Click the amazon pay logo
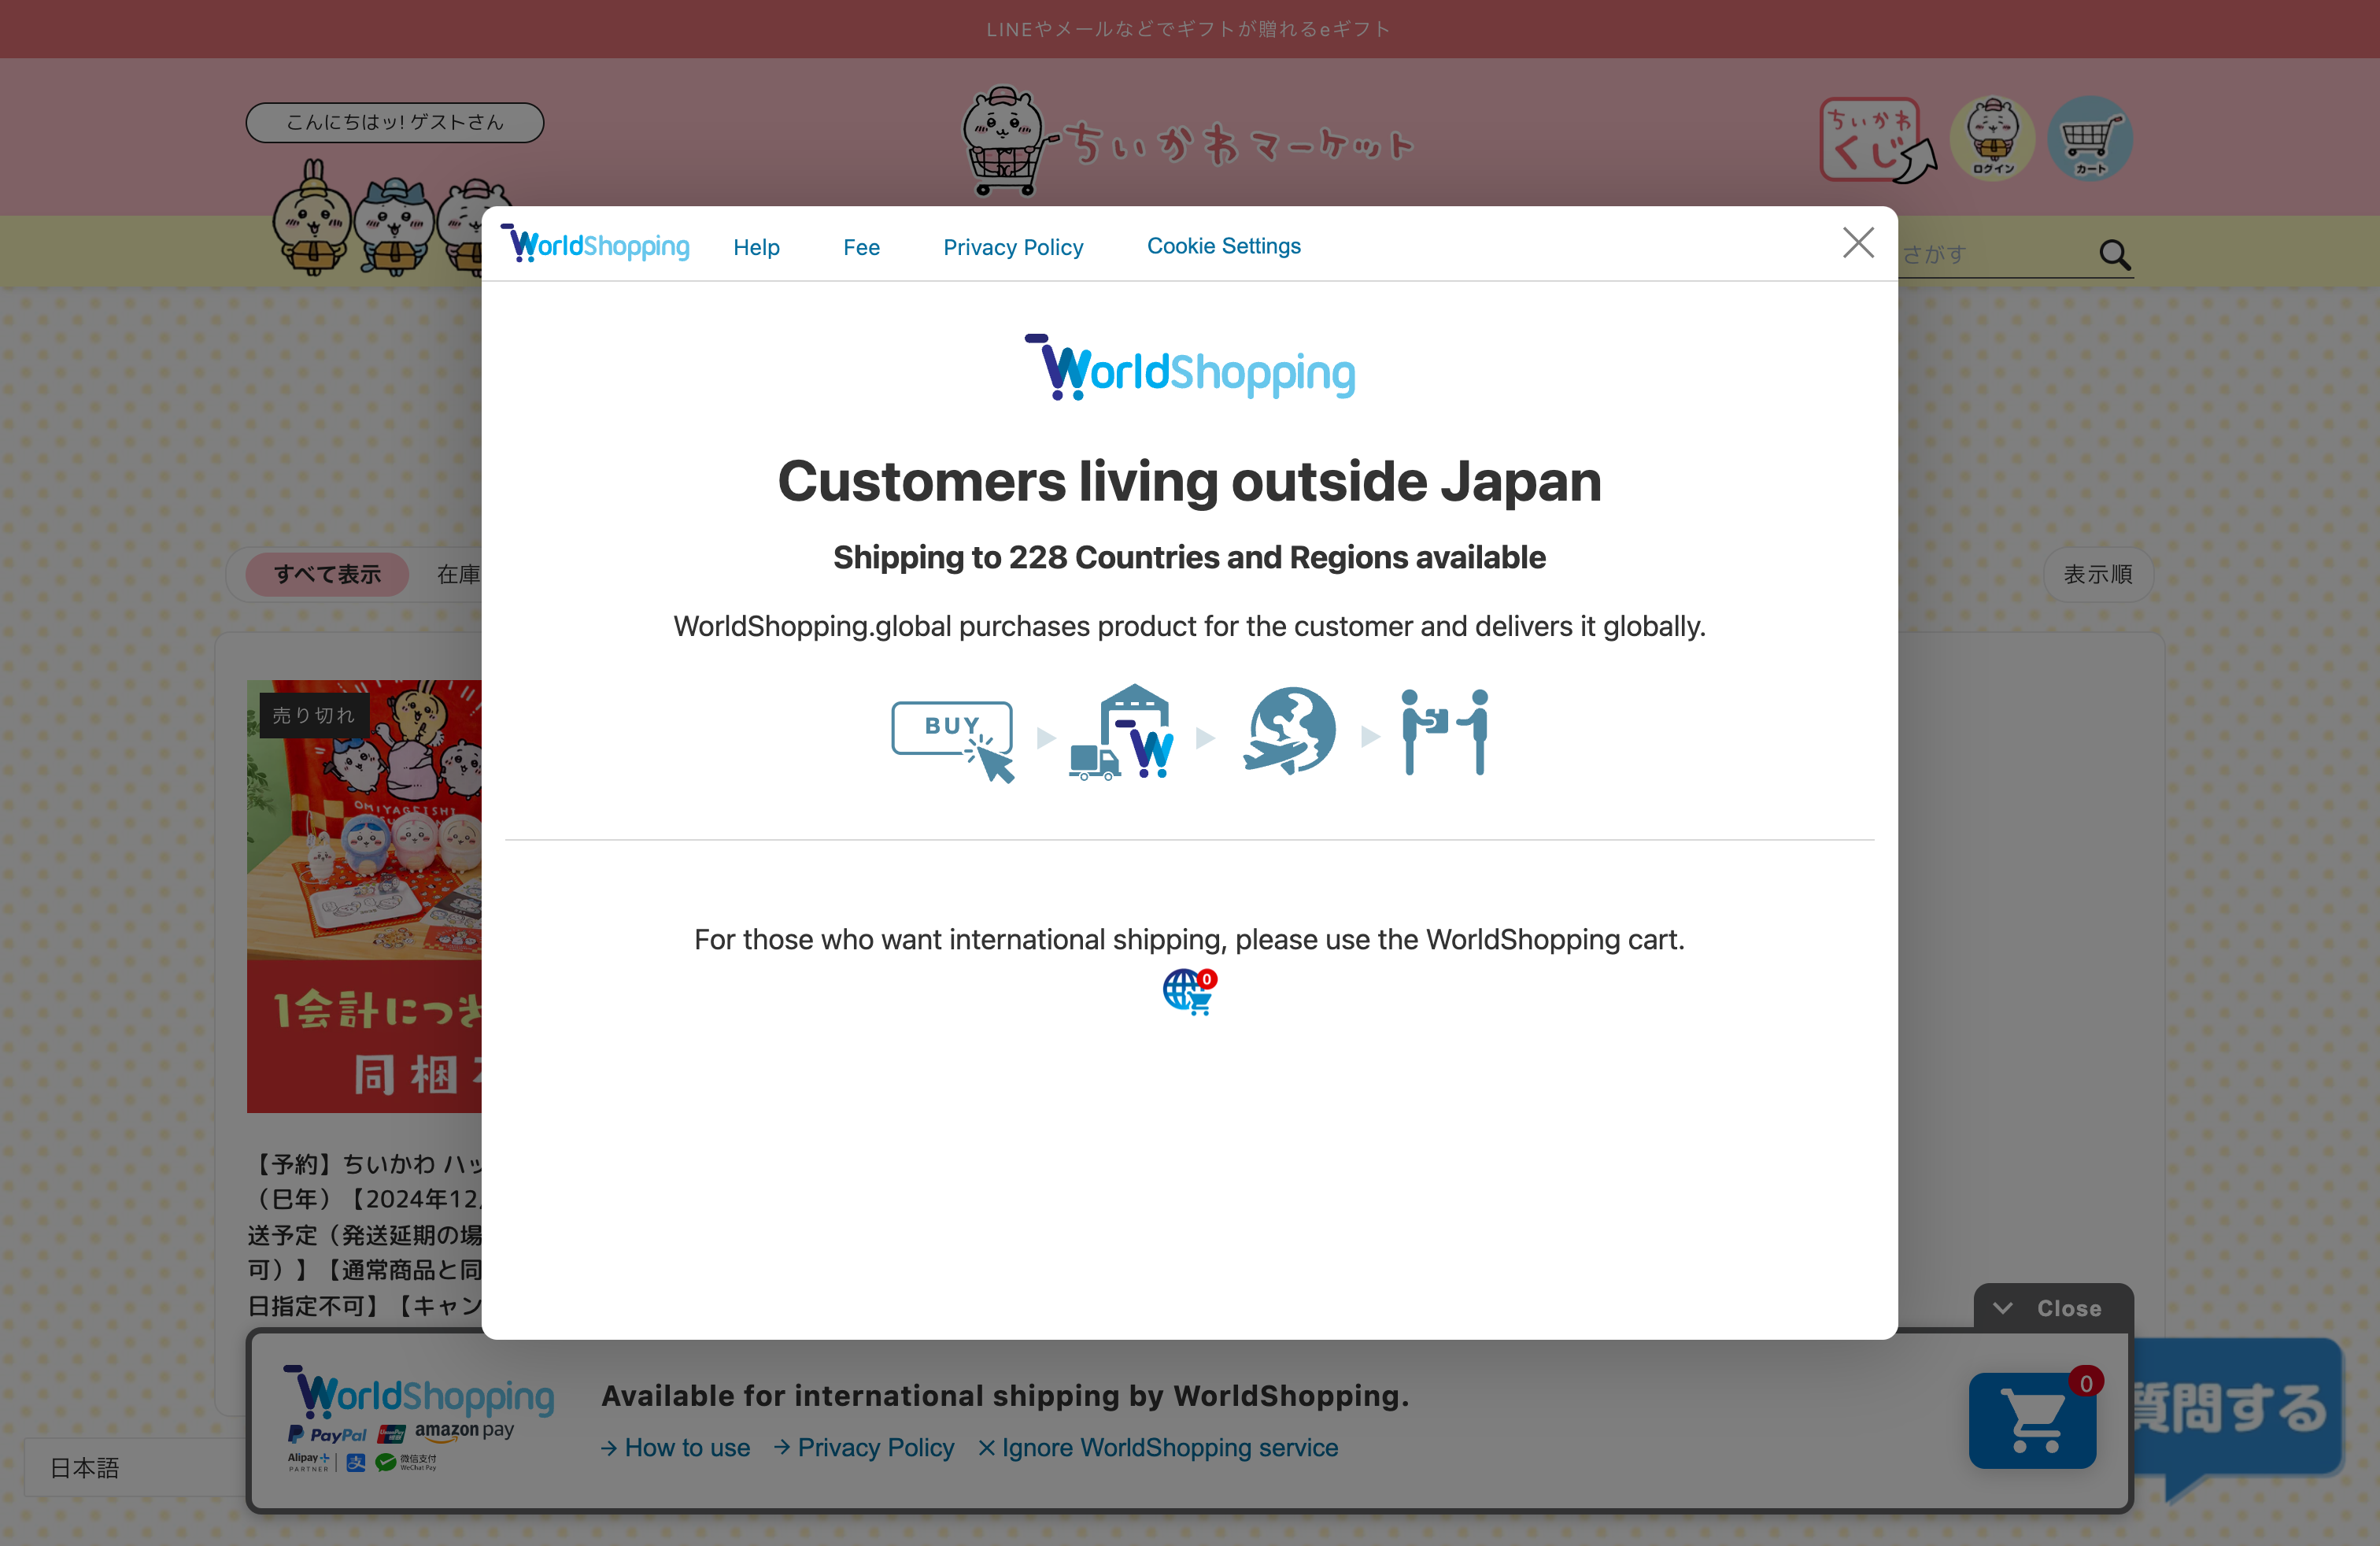Screen dimensions: 2380x1546 pos(464,1431)
